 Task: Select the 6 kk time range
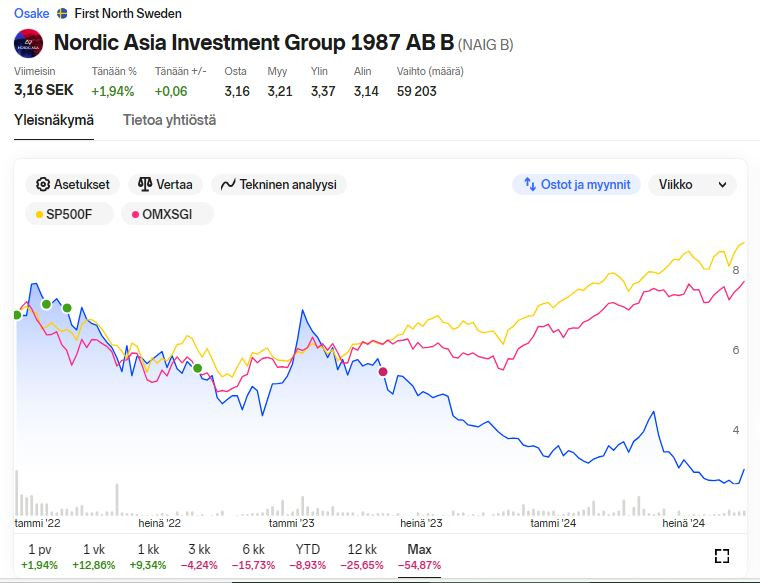(x=253, y=556)
